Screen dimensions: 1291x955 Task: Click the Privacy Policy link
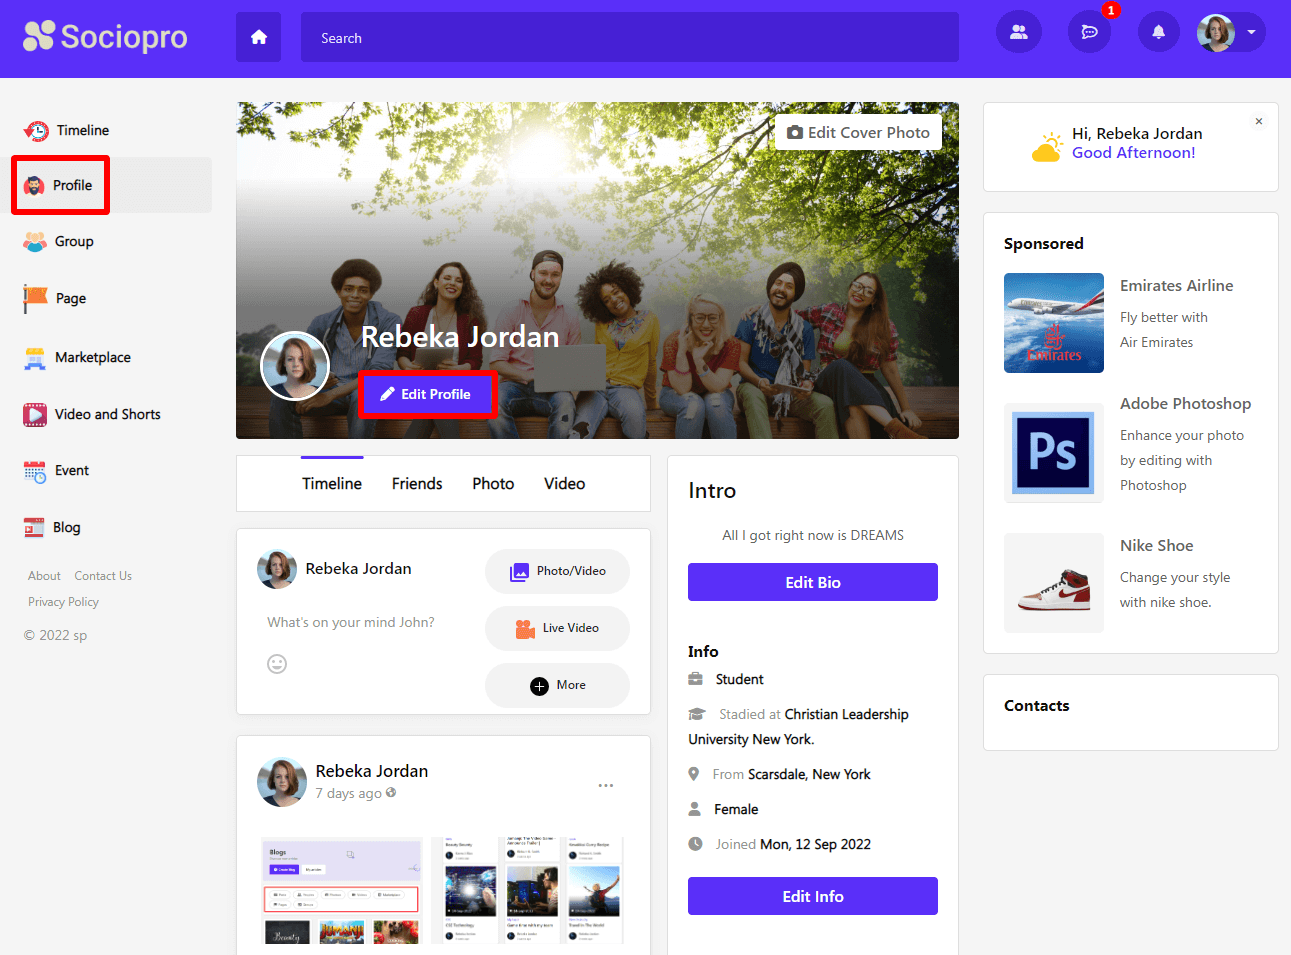(x=63, y=602)
